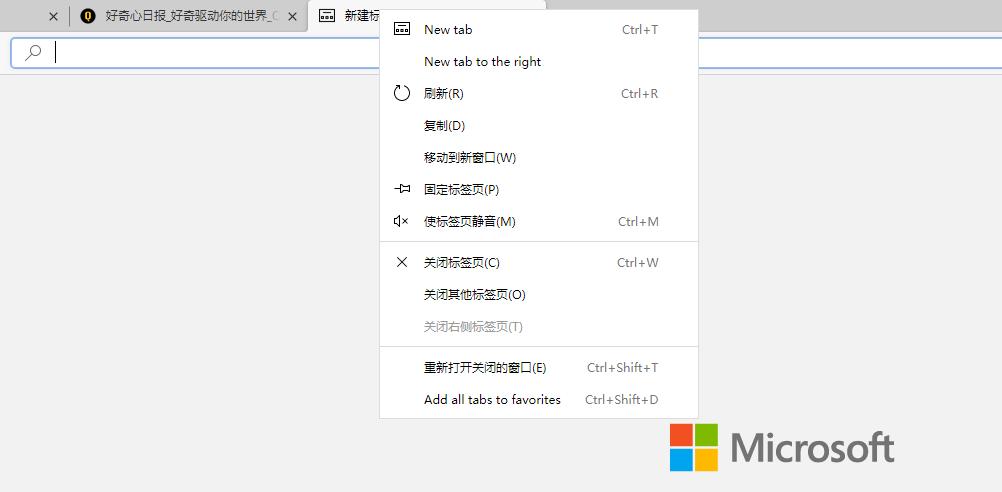Mute tab via 使标签页静音(M)
Screen dimensions: 1002x492
click(539, 221)
